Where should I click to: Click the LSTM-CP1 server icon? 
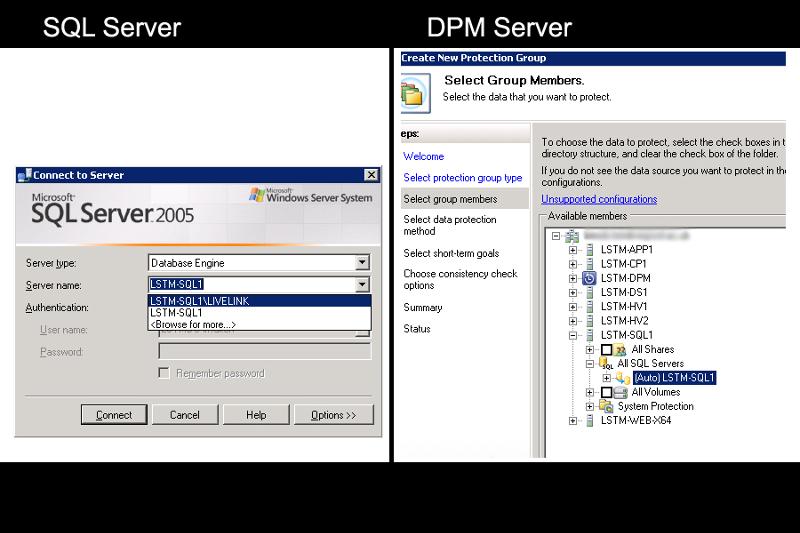[590, 264]
